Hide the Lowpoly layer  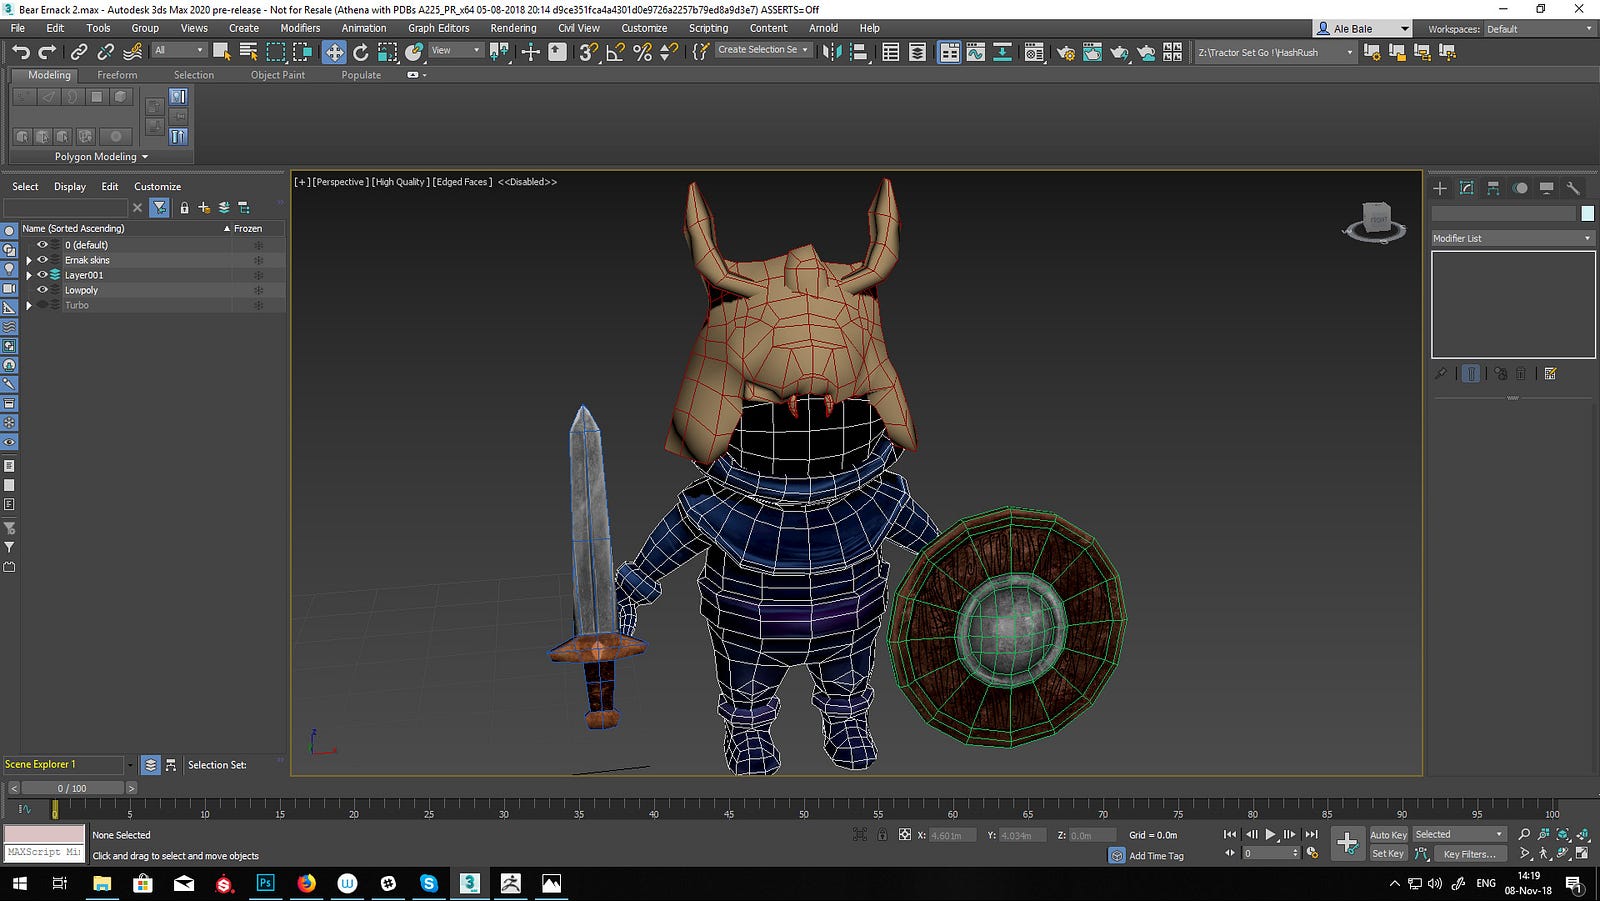(x=43, y=290)
